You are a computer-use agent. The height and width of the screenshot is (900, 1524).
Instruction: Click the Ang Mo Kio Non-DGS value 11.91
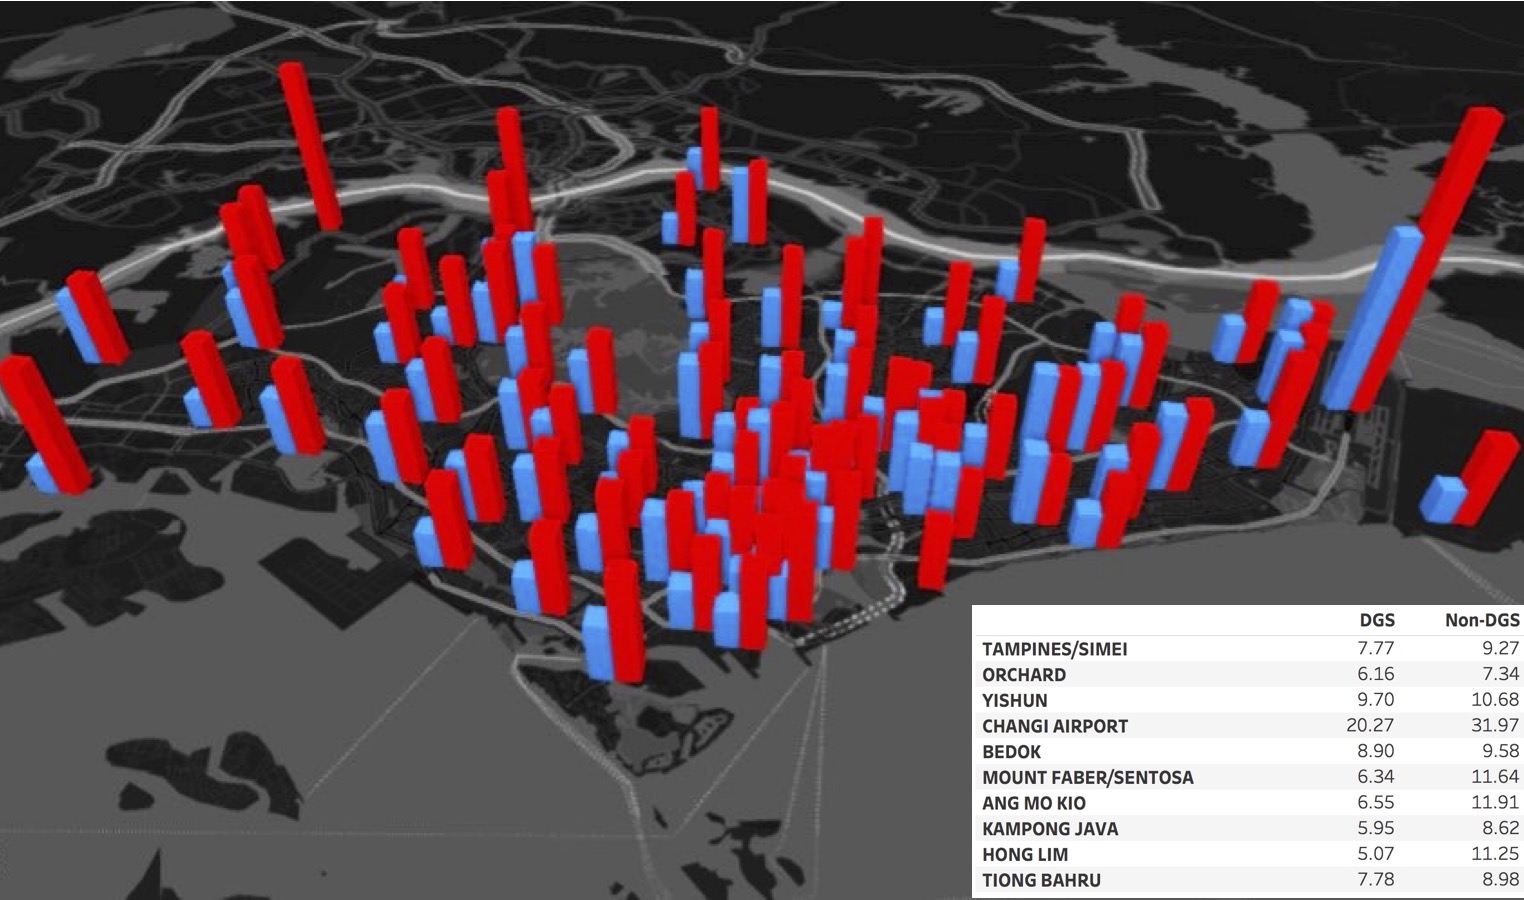pos(1497,803)
